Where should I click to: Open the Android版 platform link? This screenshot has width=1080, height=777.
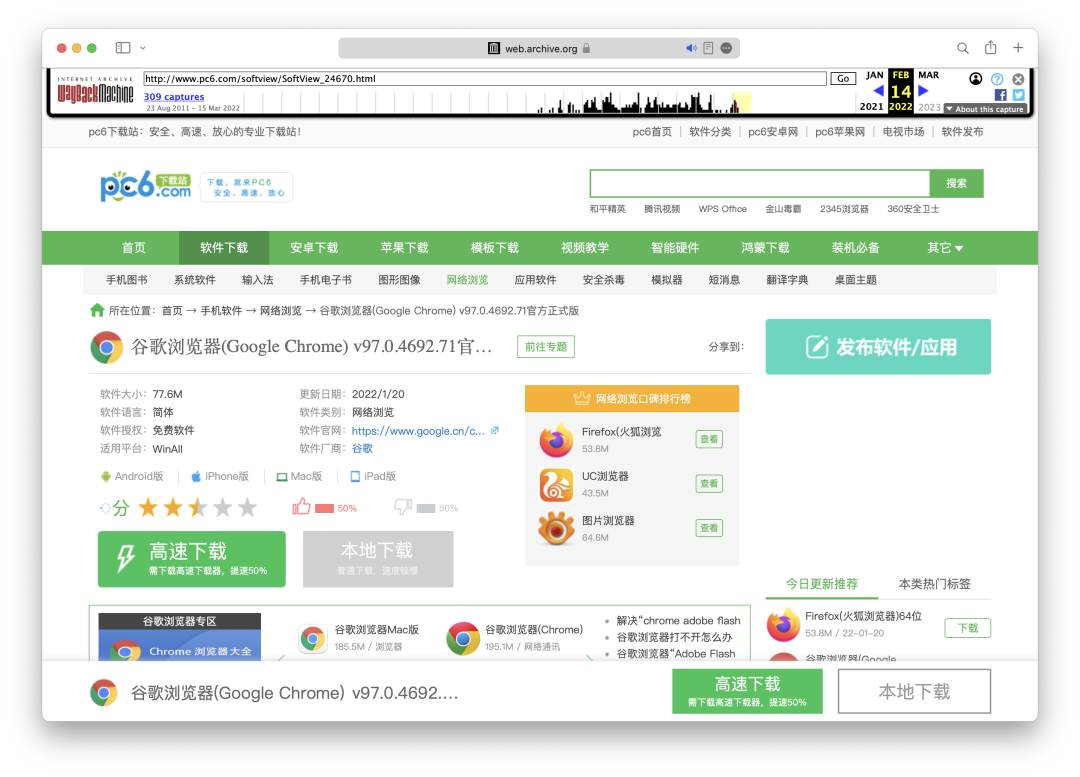[132, 476]
